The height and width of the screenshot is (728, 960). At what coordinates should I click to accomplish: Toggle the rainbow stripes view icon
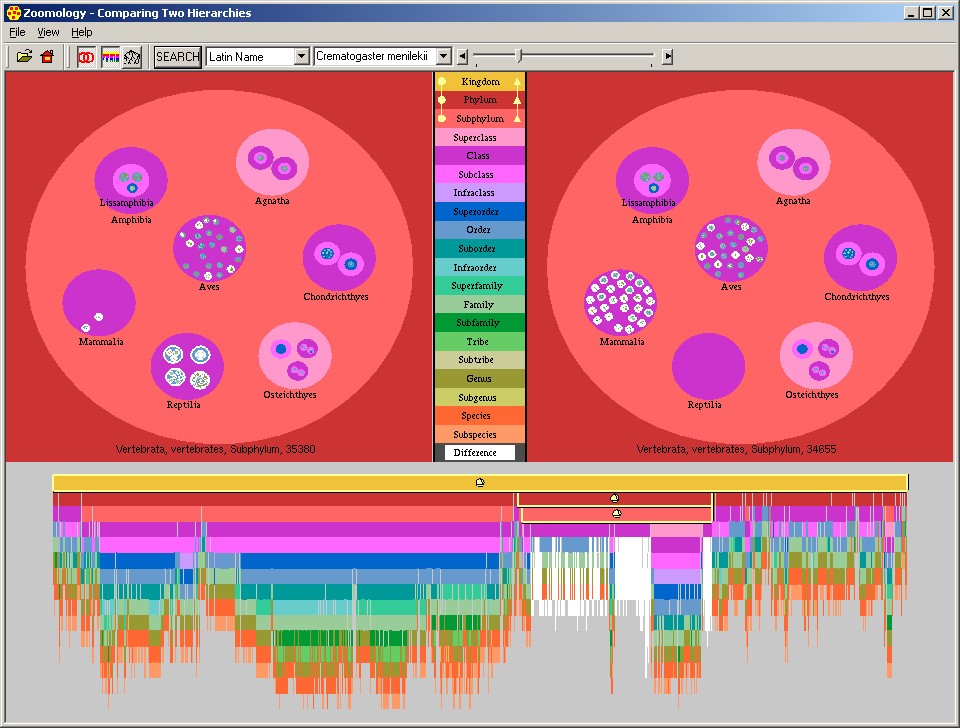pyautogui.click(x=110, y=57)
